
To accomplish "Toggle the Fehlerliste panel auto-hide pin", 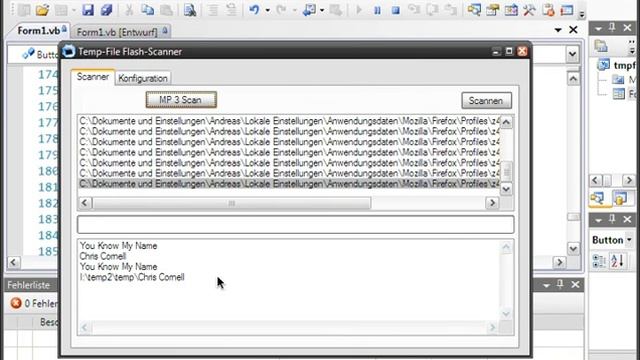I will [x=560, y=284].
